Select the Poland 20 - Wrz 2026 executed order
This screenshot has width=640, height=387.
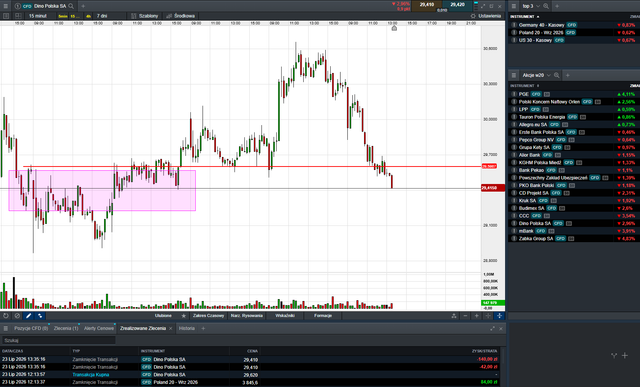[250, 382]
